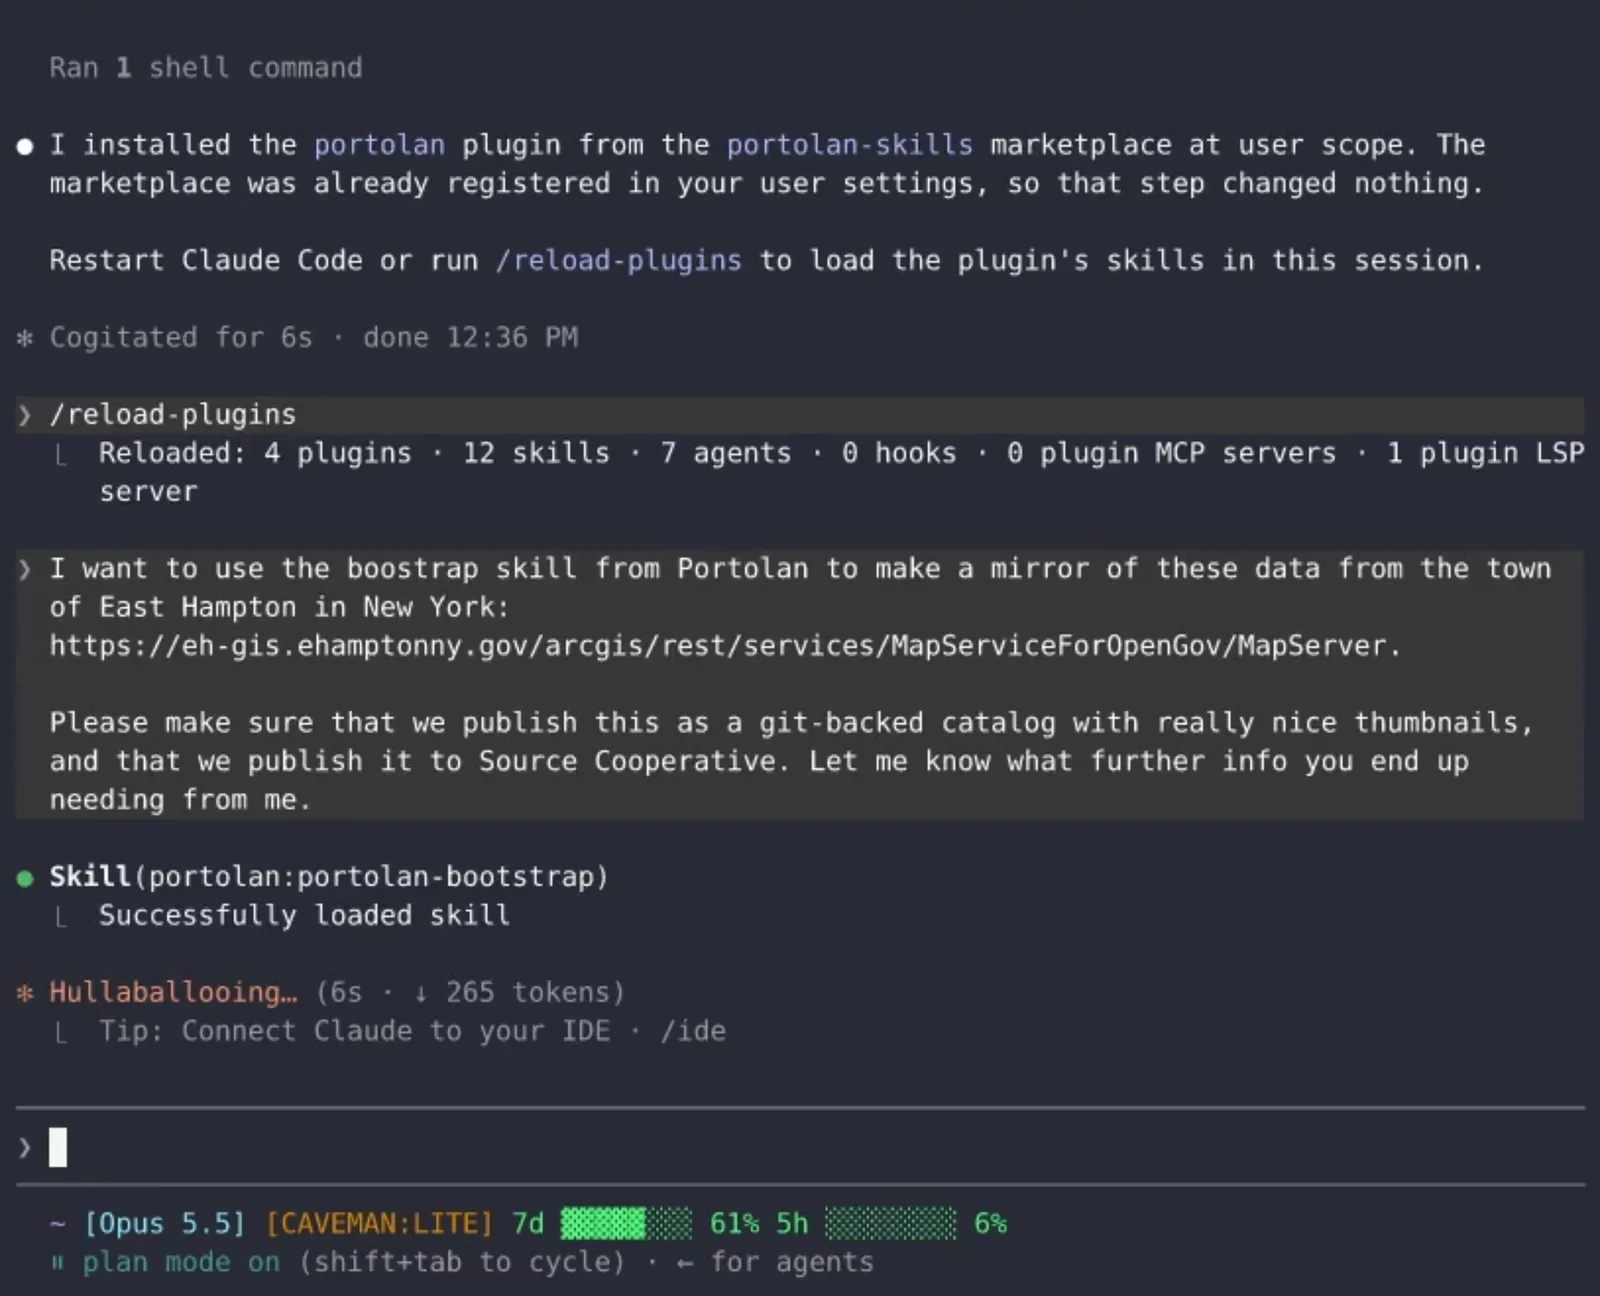Click 'Reloaded: 4 plugins' result text
Viewport: 1600px width, 1296px height.
(x=255, y=453)
